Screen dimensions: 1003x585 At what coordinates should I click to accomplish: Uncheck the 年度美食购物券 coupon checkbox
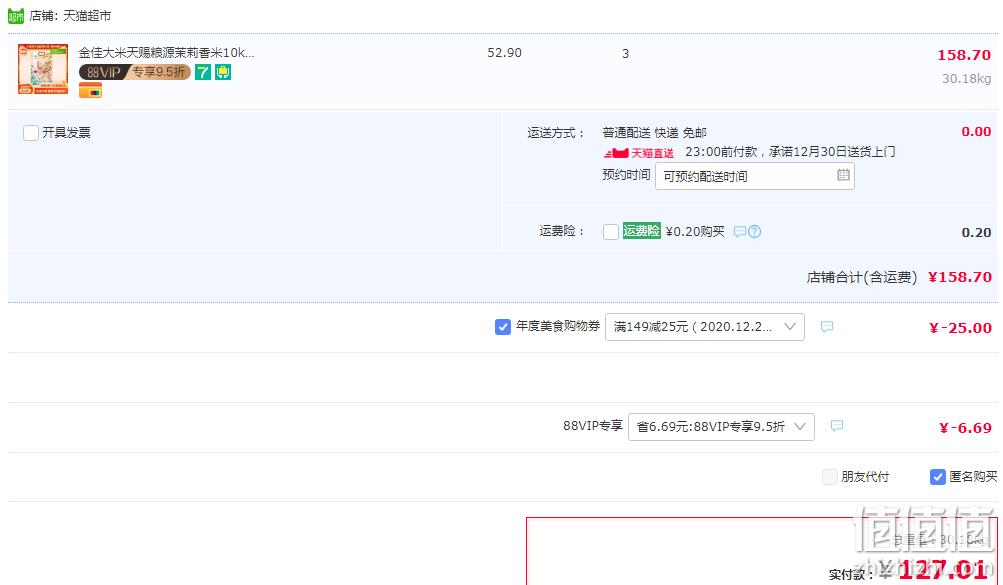coord(503,327)
